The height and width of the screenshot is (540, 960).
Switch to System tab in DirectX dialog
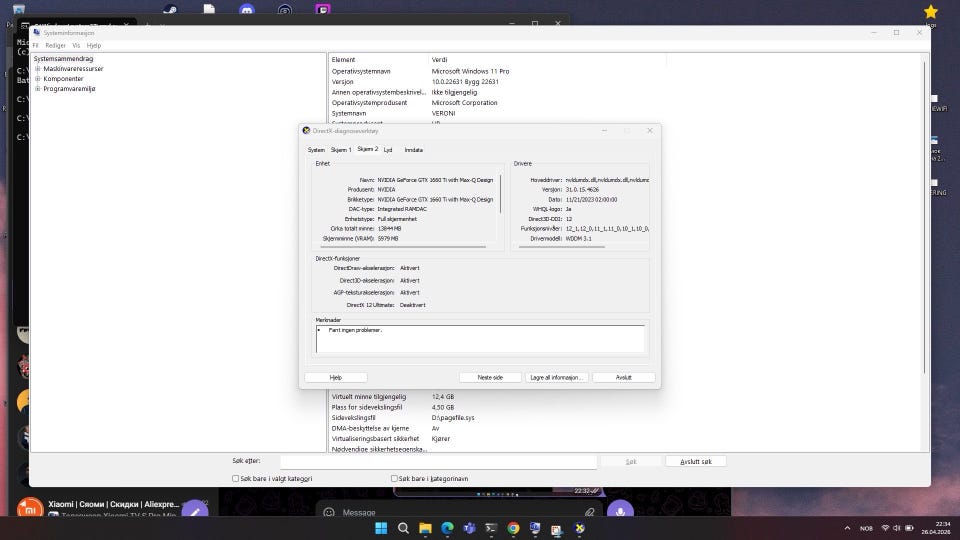click(x=316, y=150)
